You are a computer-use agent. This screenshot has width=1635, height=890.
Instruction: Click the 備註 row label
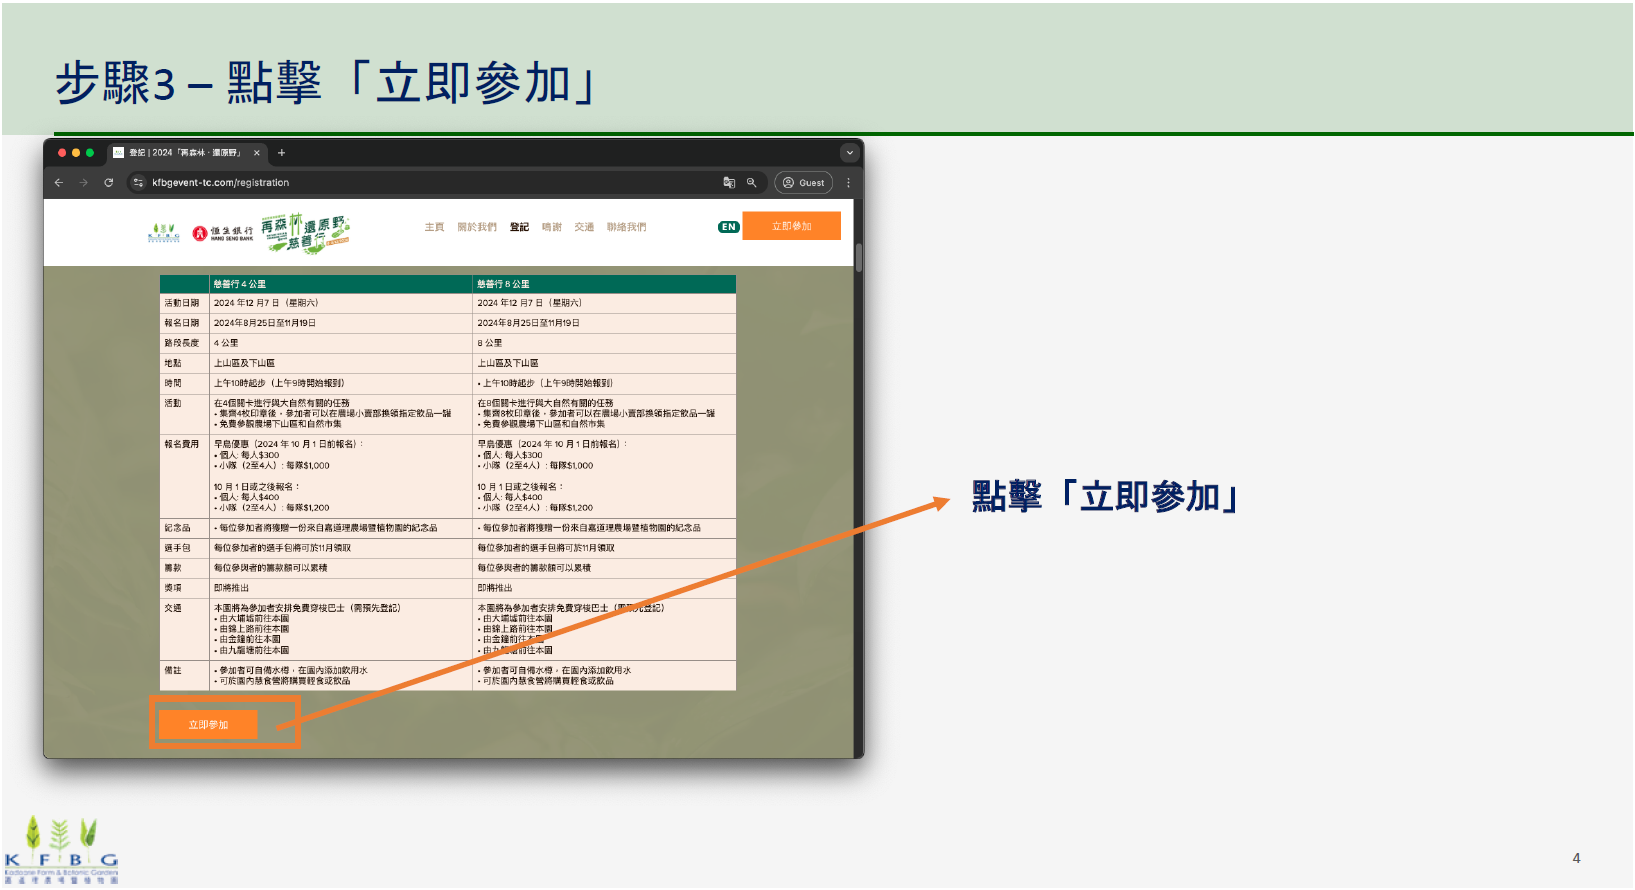click(173, 671)
